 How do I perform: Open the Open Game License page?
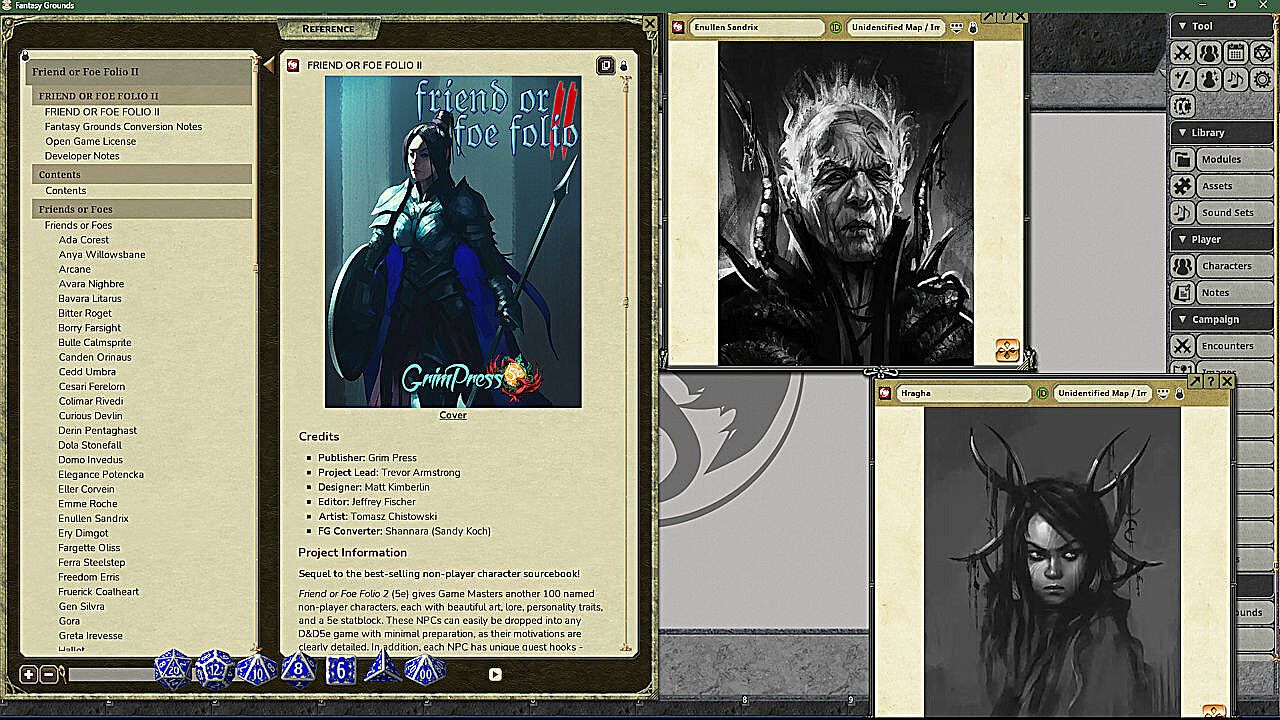90,141
